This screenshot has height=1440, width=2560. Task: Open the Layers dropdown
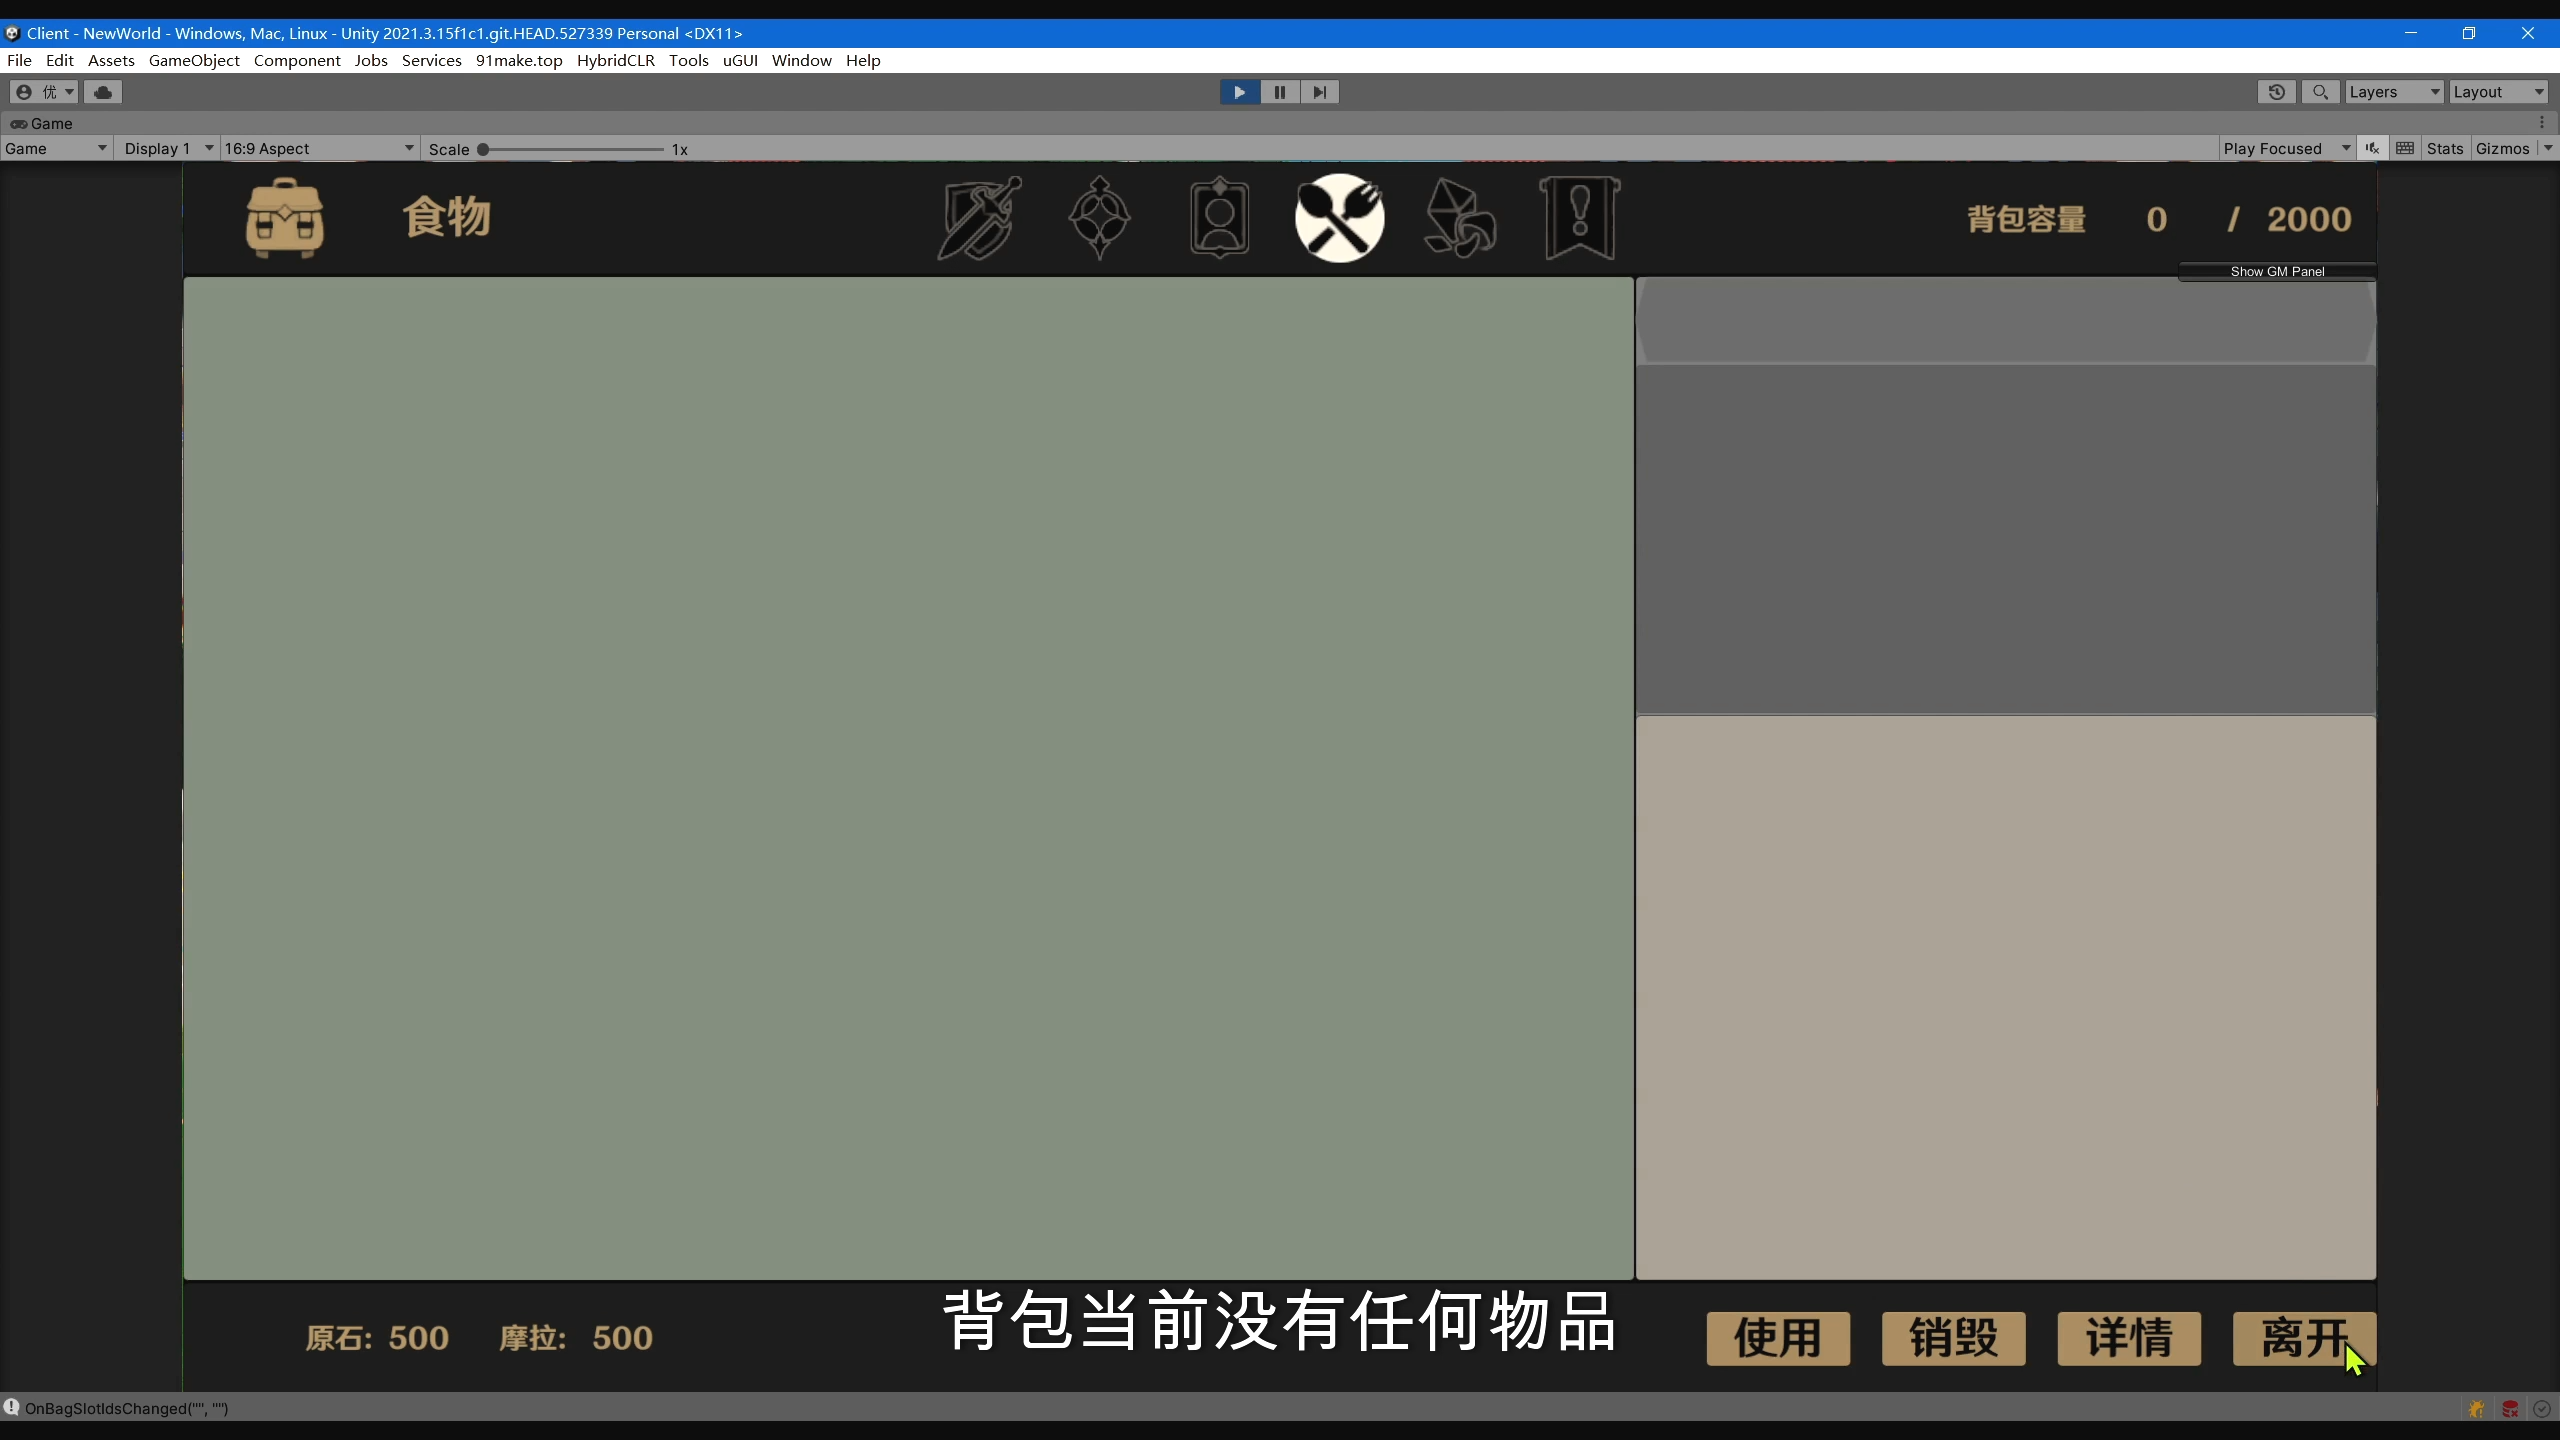coord(2393,92)
